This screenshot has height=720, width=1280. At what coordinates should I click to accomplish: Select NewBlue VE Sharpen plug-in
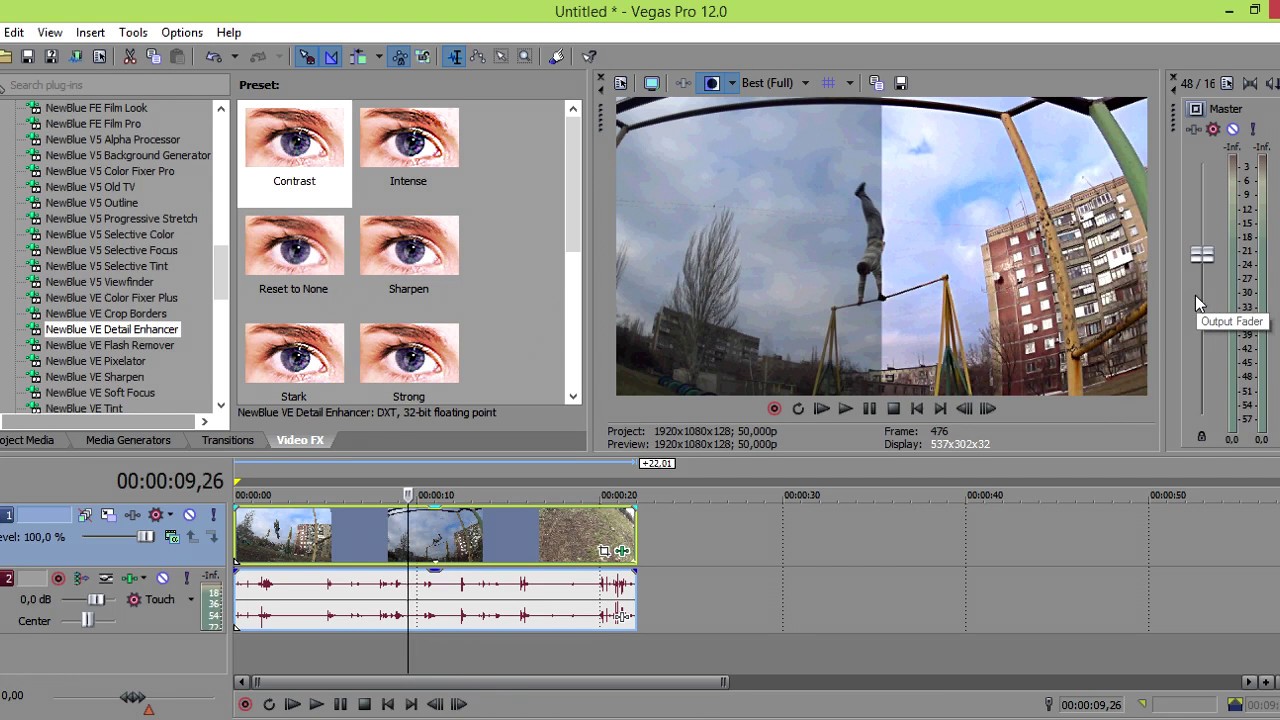point(94,377)
